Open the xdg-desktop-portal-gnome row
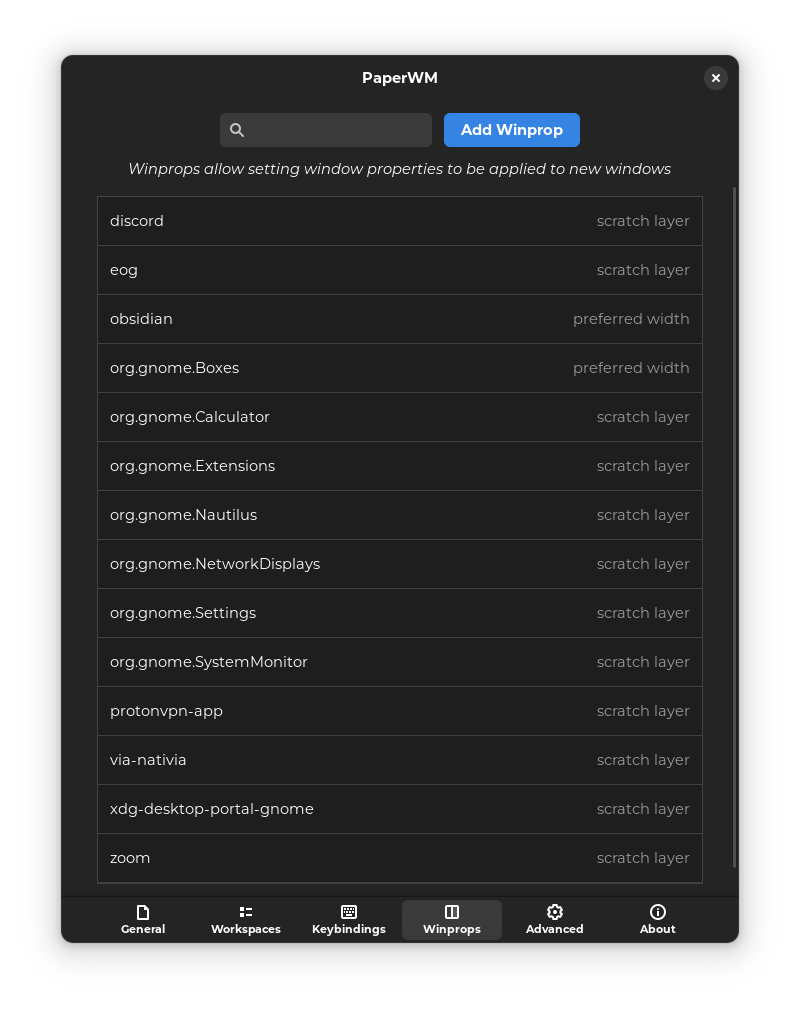This screenshot has width=800, height=1010. point(399,808)
